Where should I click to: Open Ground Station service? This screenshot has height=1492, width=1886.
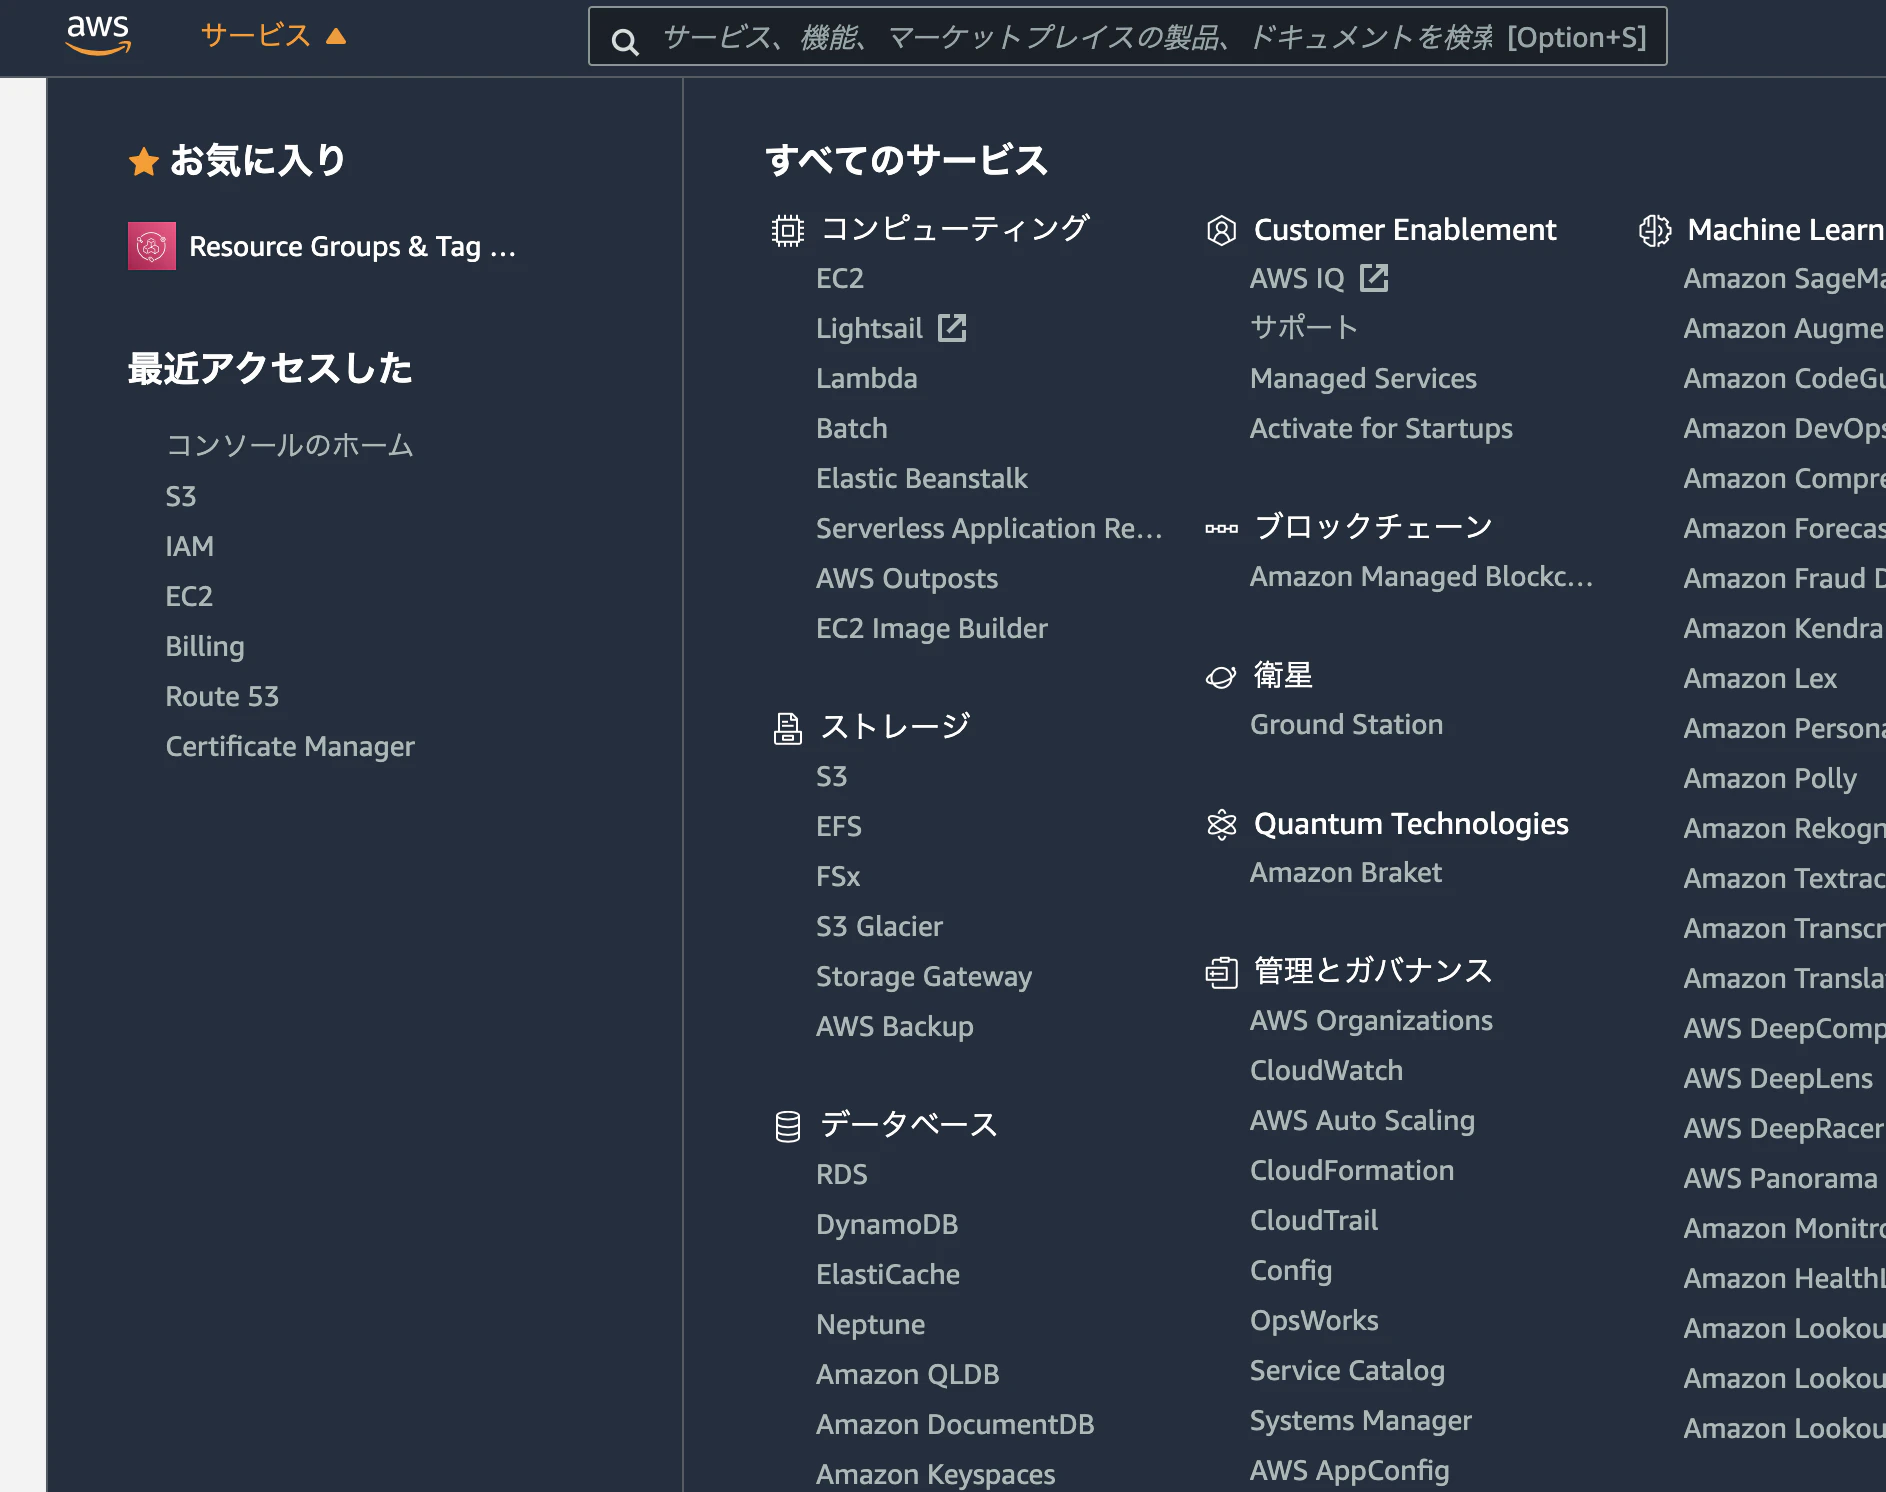1347,724
